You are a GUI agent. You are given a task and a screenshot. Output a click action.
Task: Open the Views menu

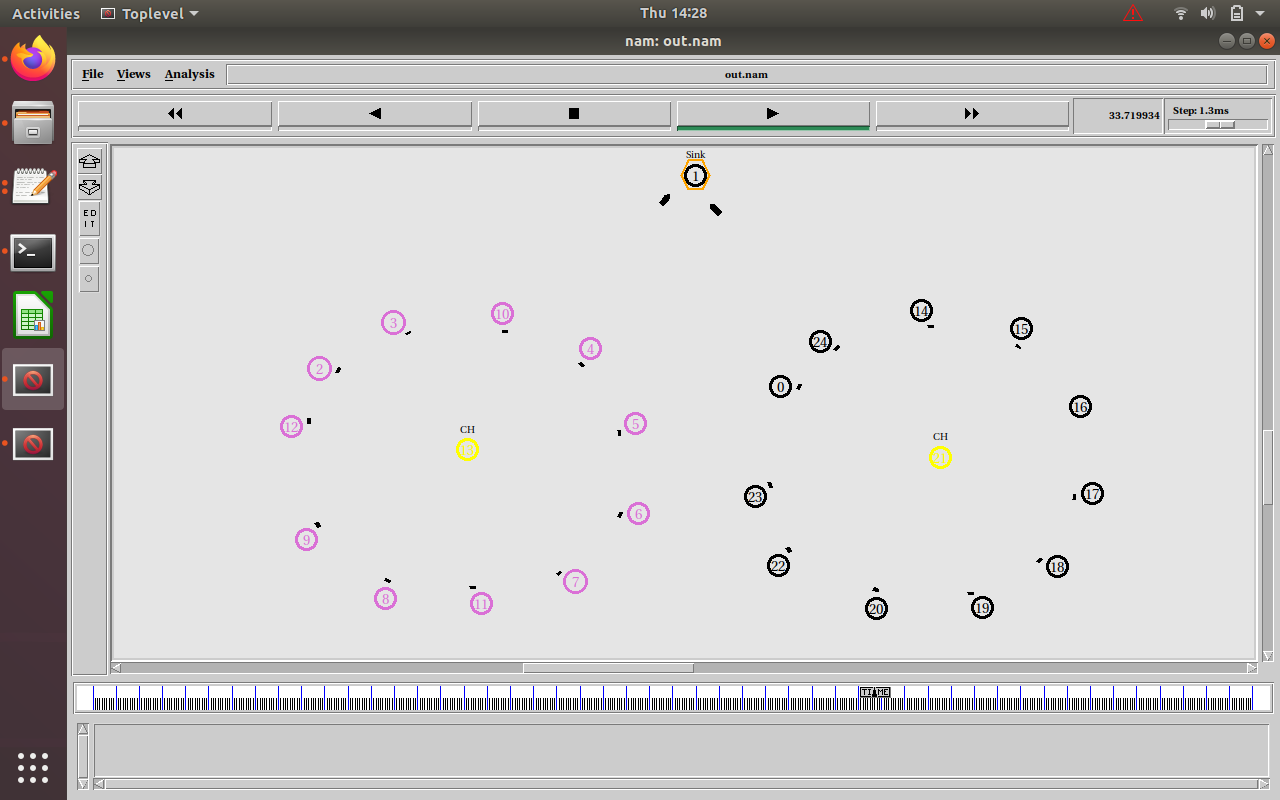(133, 74)
